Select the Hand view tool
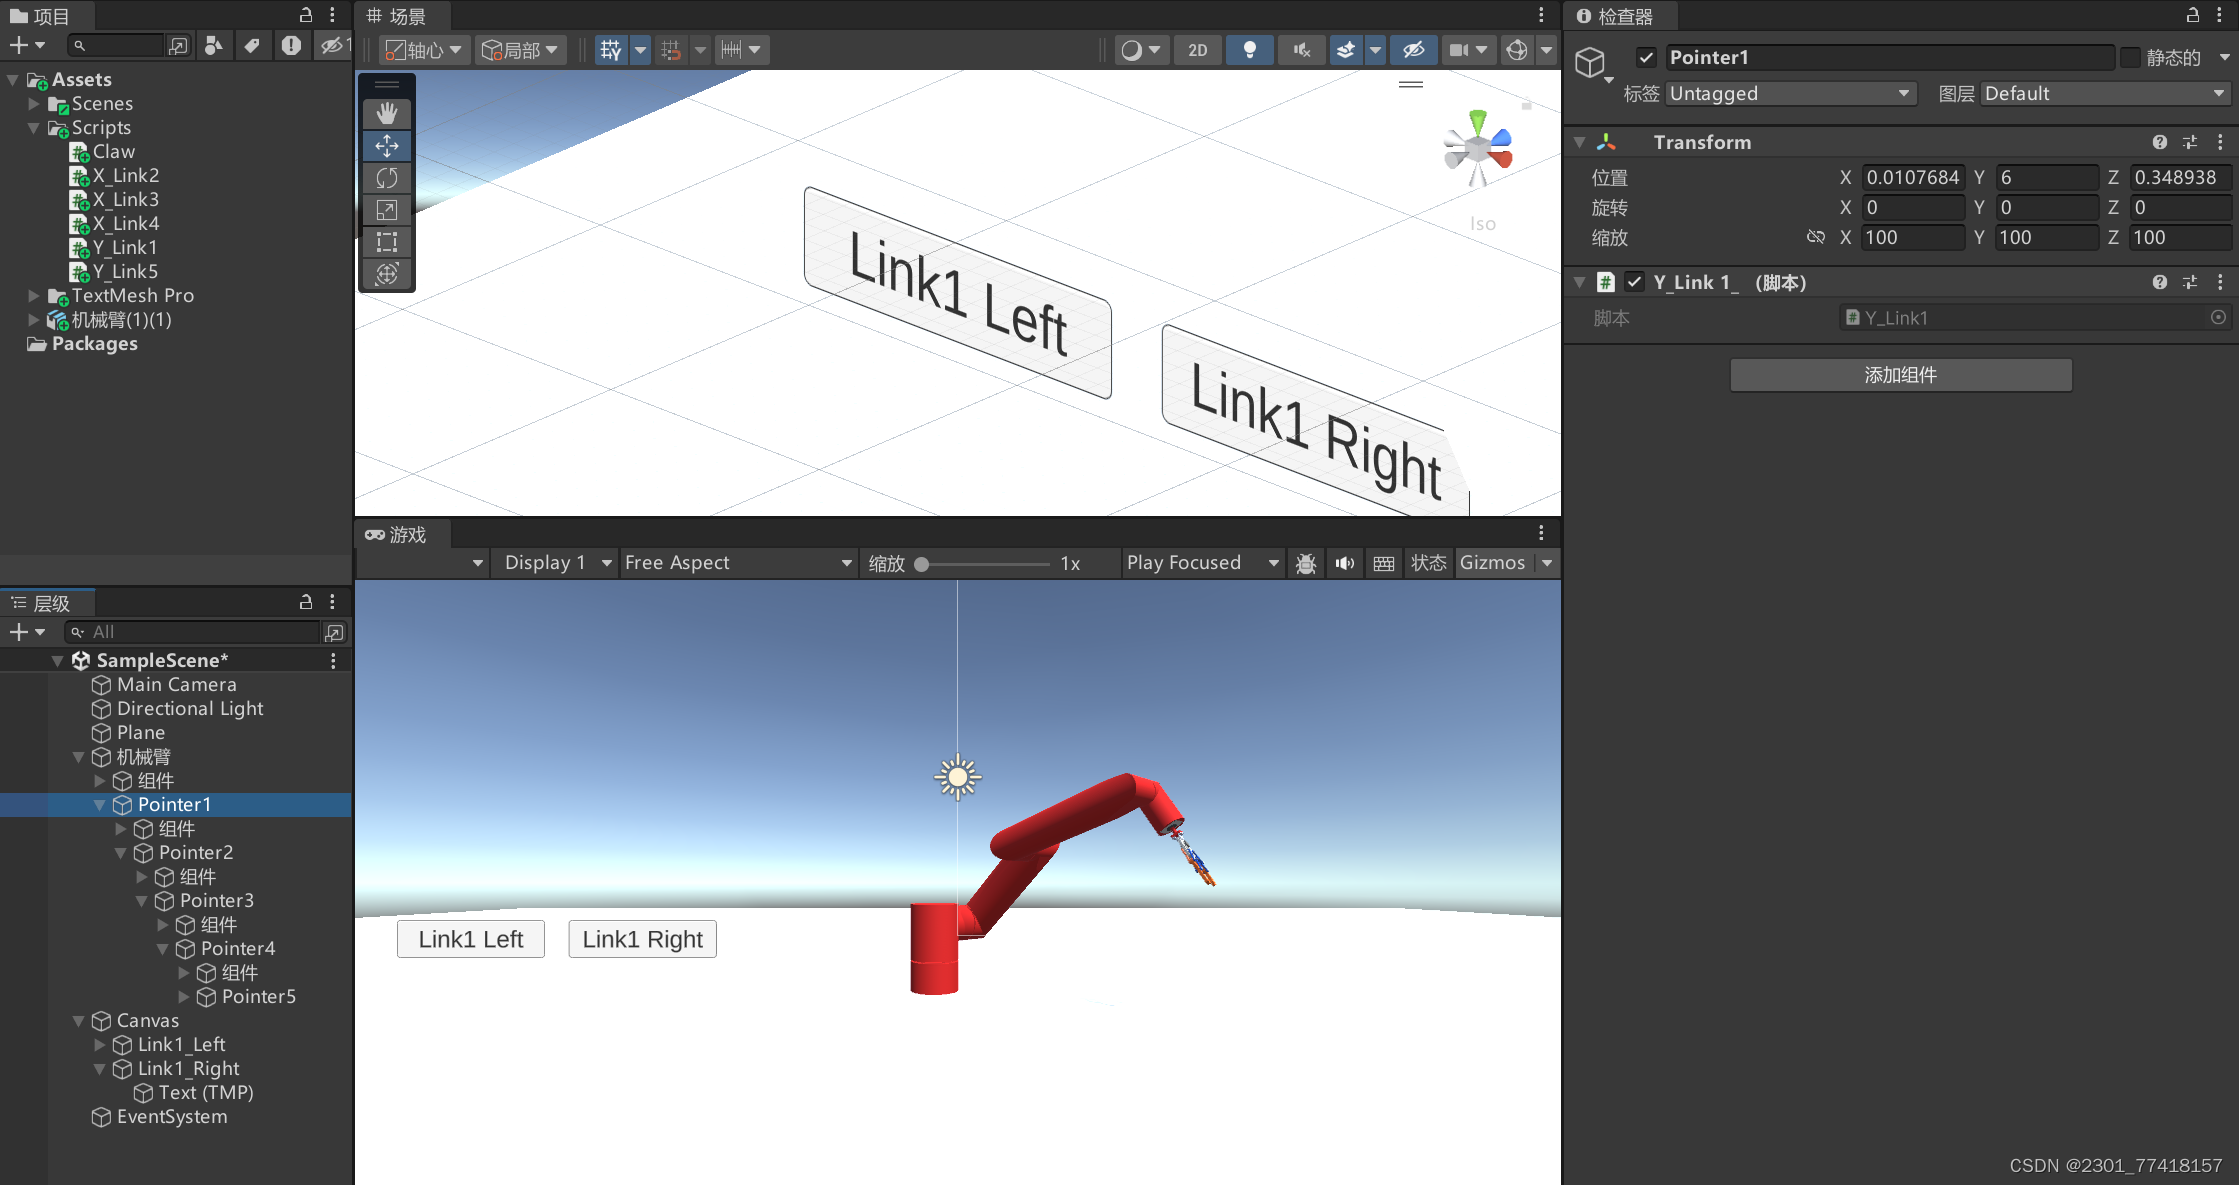Screen dimensions: 2239x1185 [x=387, y=113]
